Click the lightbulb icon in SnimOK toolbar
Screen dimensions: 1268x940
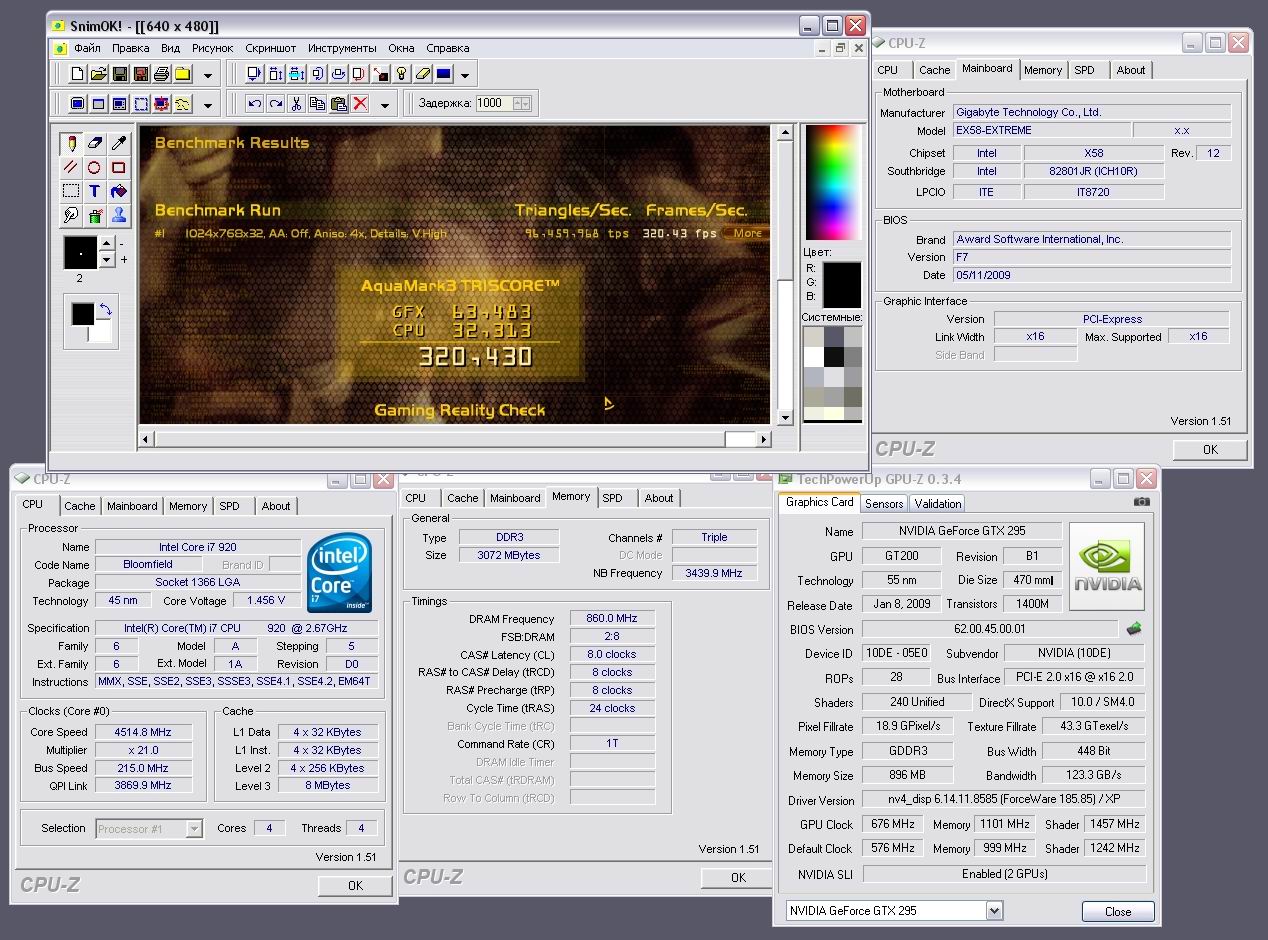[401, 74]
